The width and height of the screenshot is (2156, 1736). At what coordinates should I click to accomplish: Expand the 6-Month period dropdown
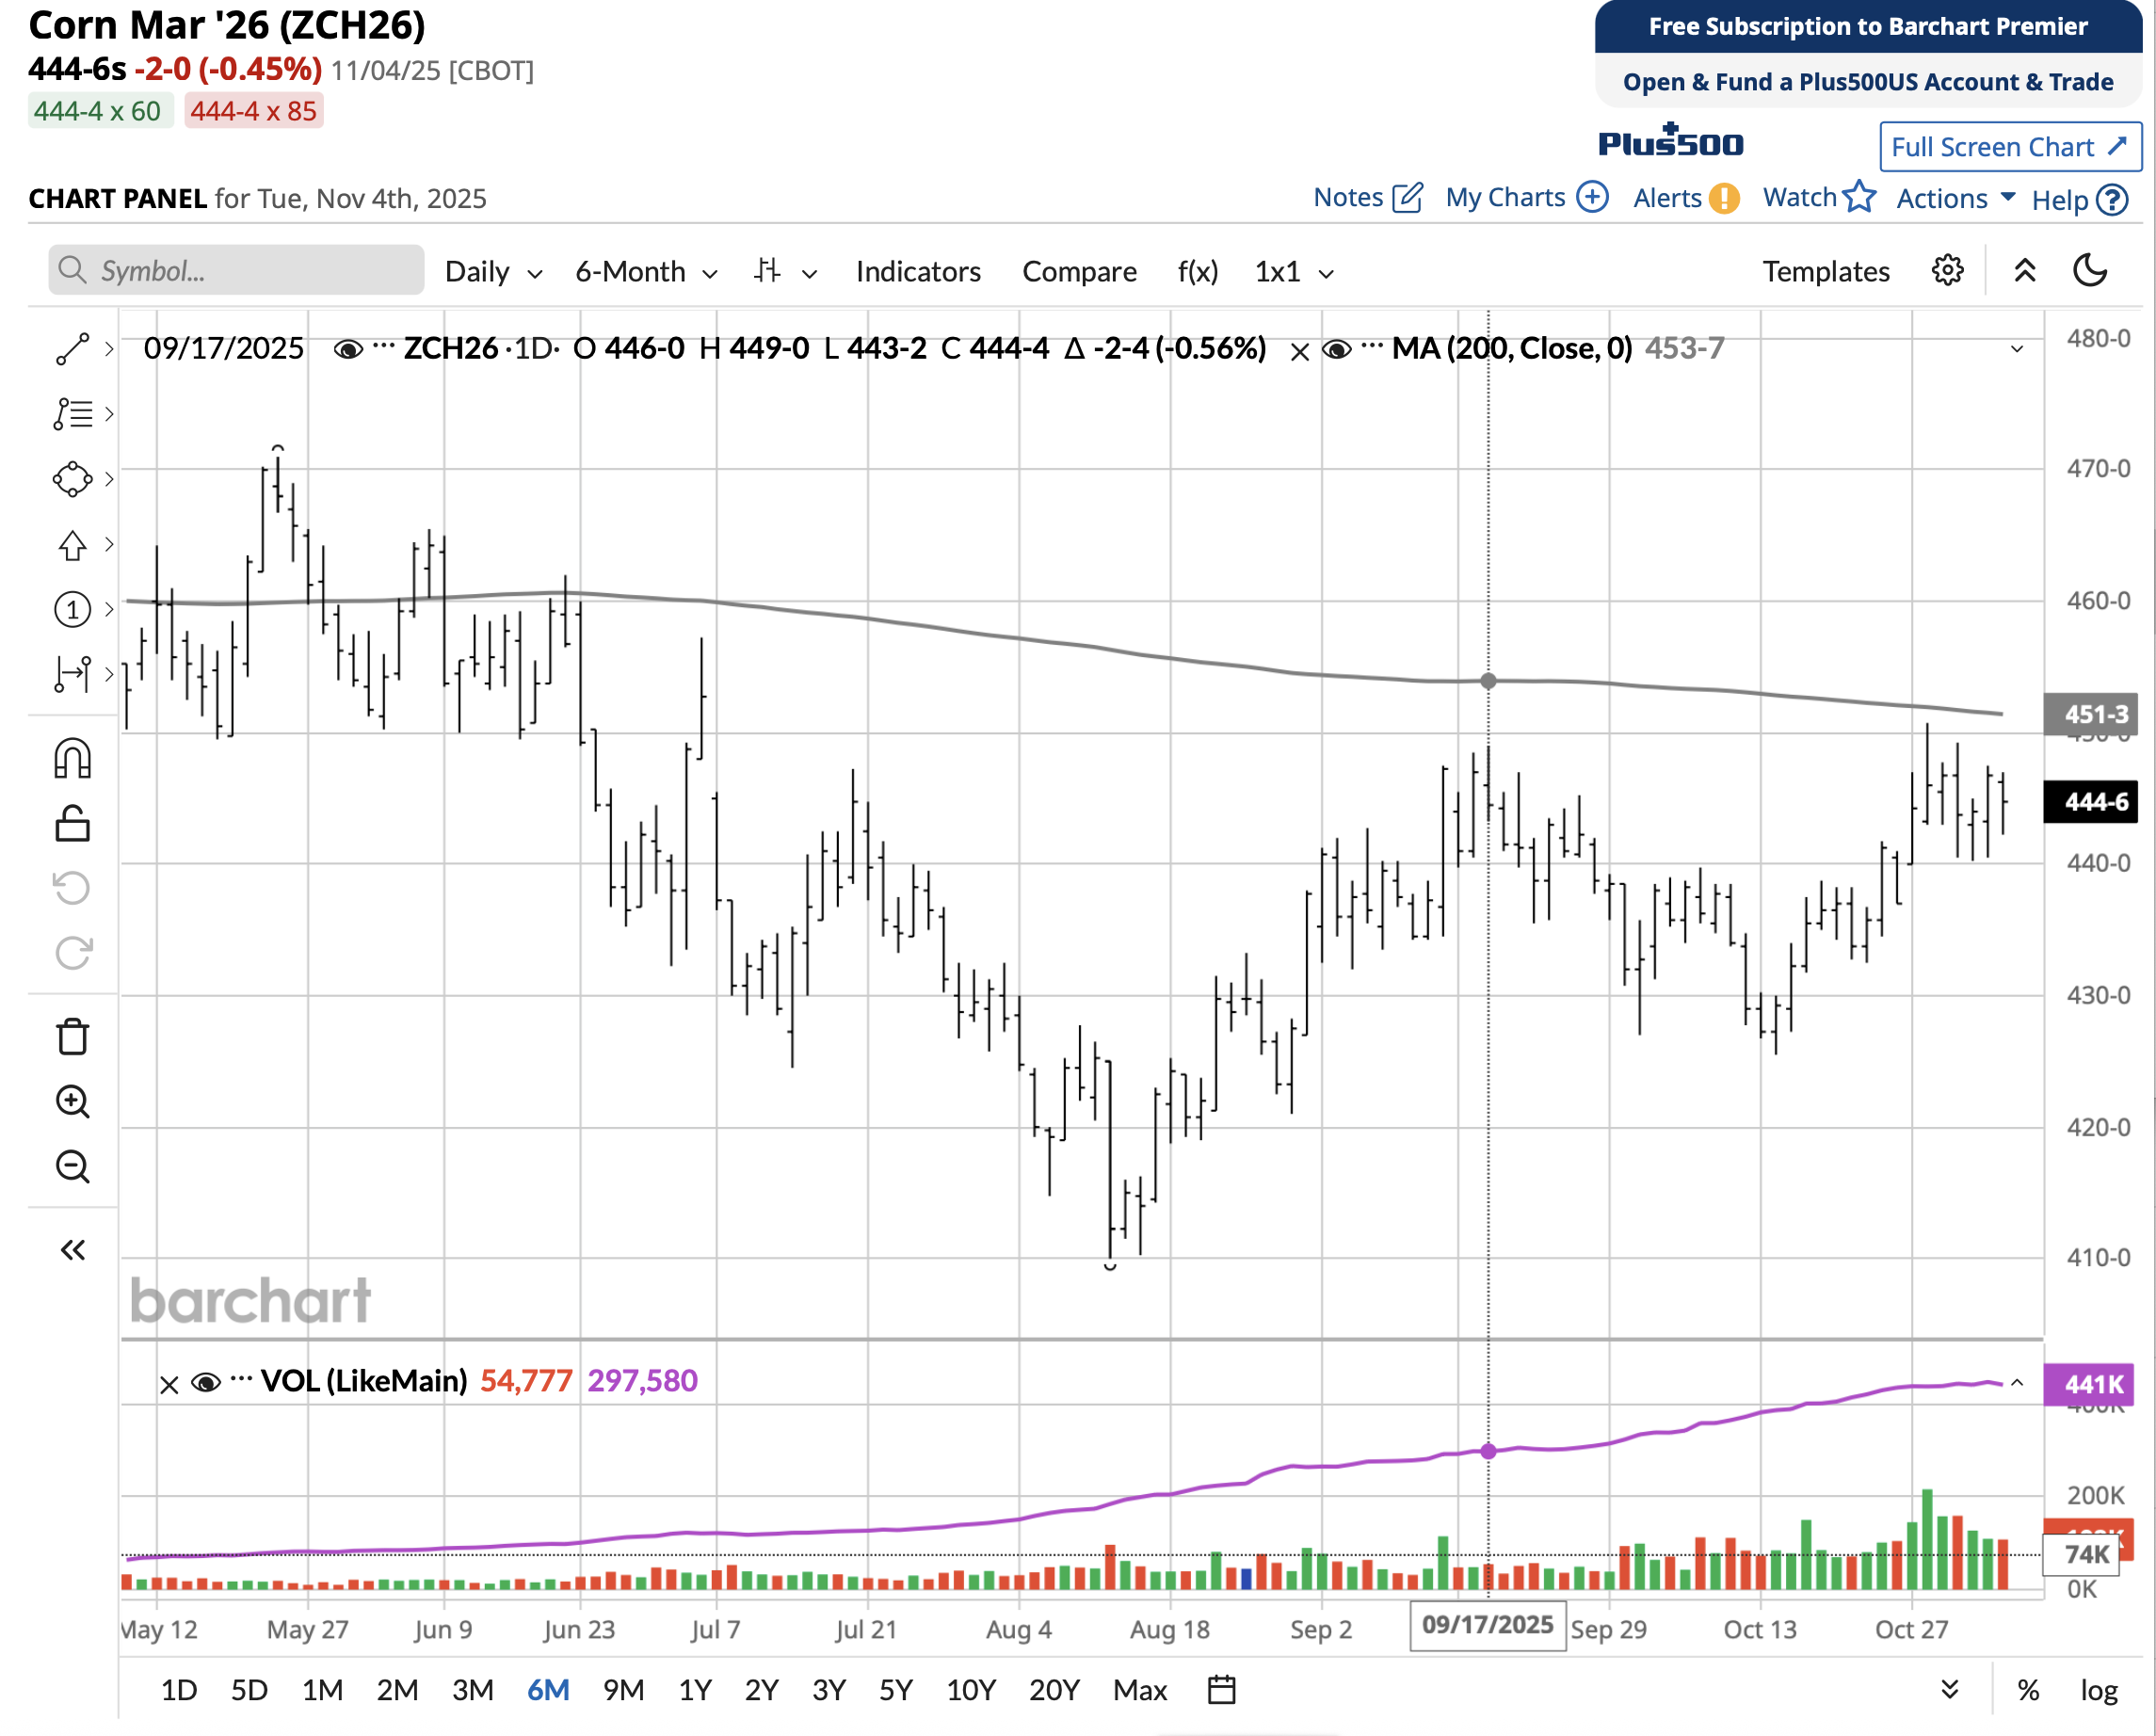coord(645,272)
